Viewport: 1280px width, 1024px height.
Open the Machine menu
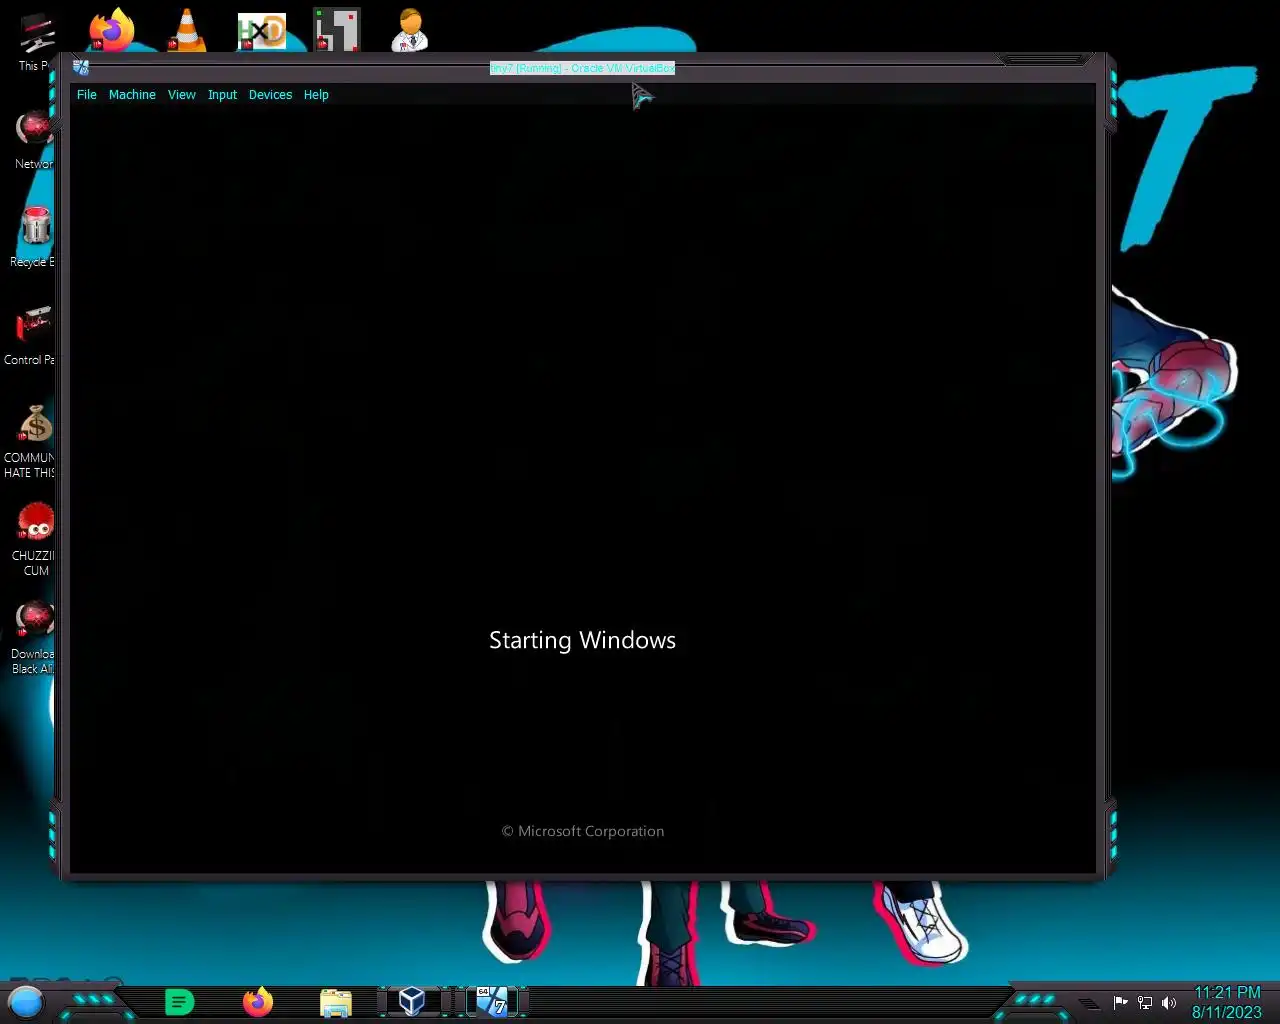click(x=132, y=95)
